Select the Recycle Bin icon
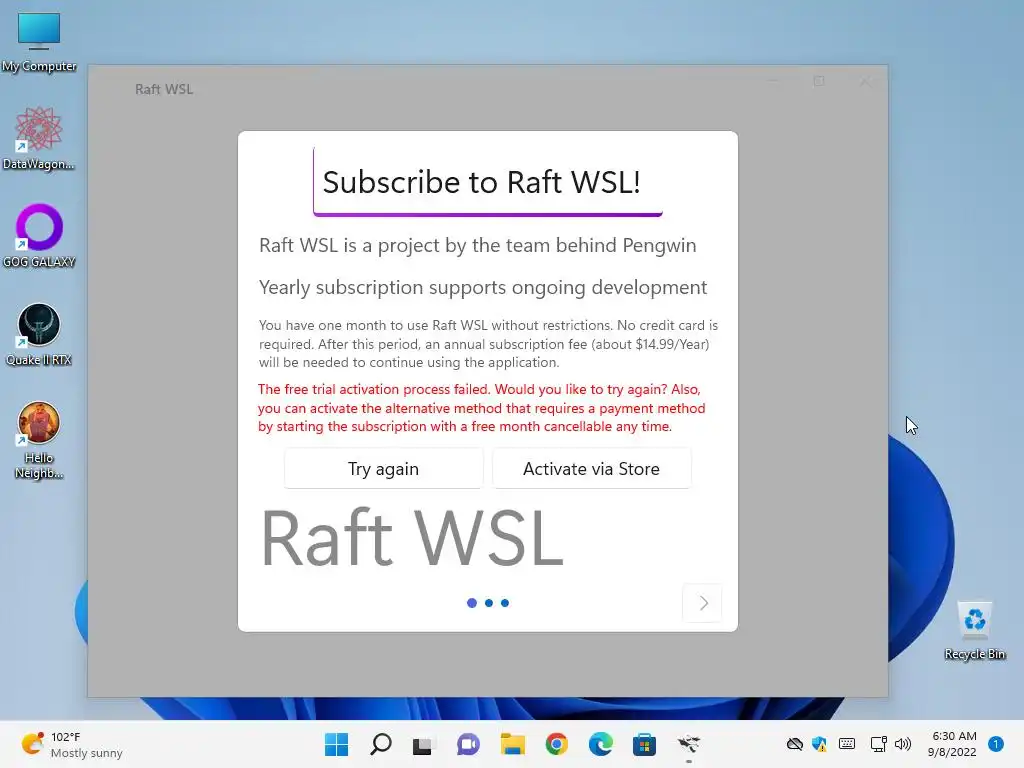The height and width of the screenshot is (768, 1024). 974,630
